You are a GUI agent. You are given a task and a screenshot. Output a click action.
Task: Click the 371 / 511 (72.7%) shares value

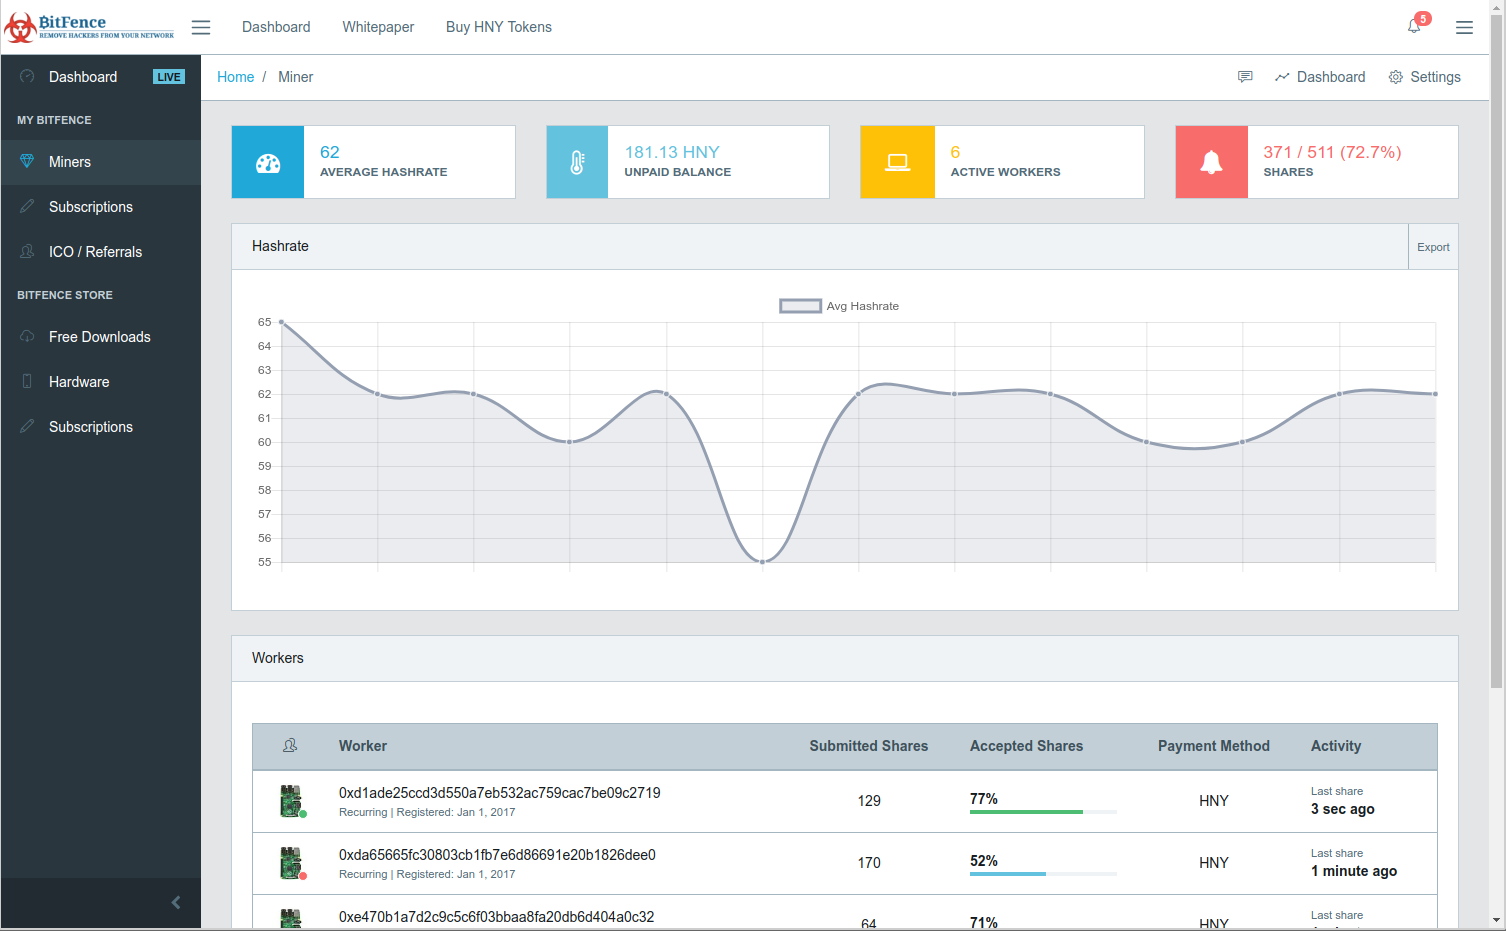[x=1332, y=152]
